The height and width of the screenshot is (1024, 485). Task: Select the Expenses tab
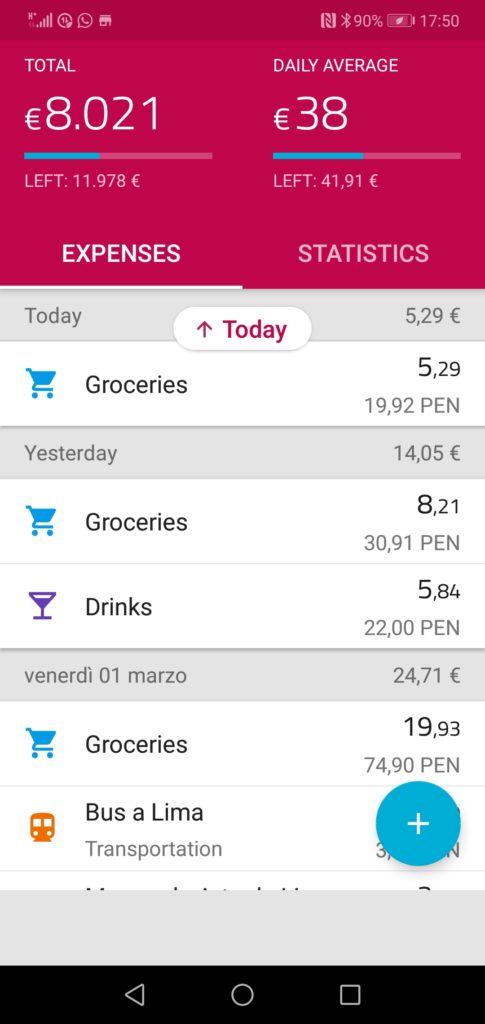[121, 253]
